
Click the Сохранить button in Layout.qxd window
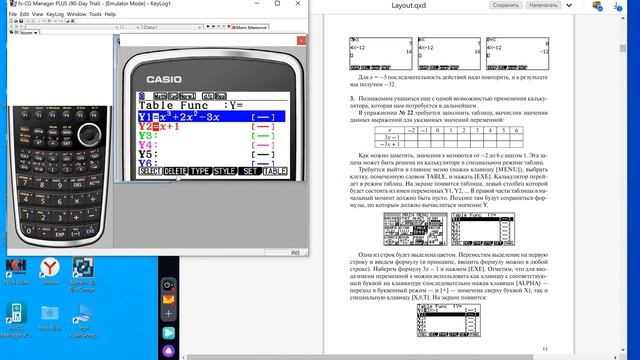[506, 5]
